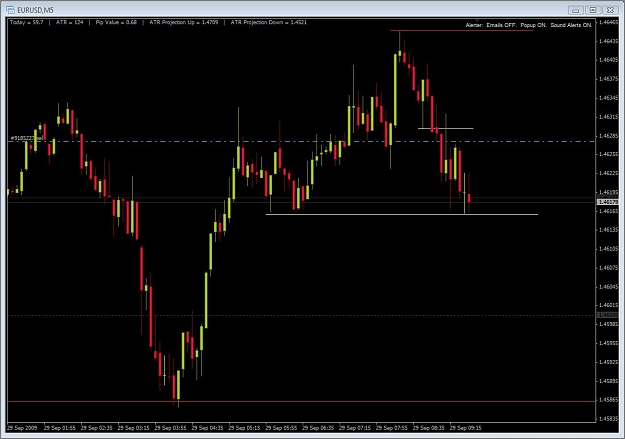Click the '29 Sep 07:15' time axis label

pyautogui.click(x=355, y=428)
